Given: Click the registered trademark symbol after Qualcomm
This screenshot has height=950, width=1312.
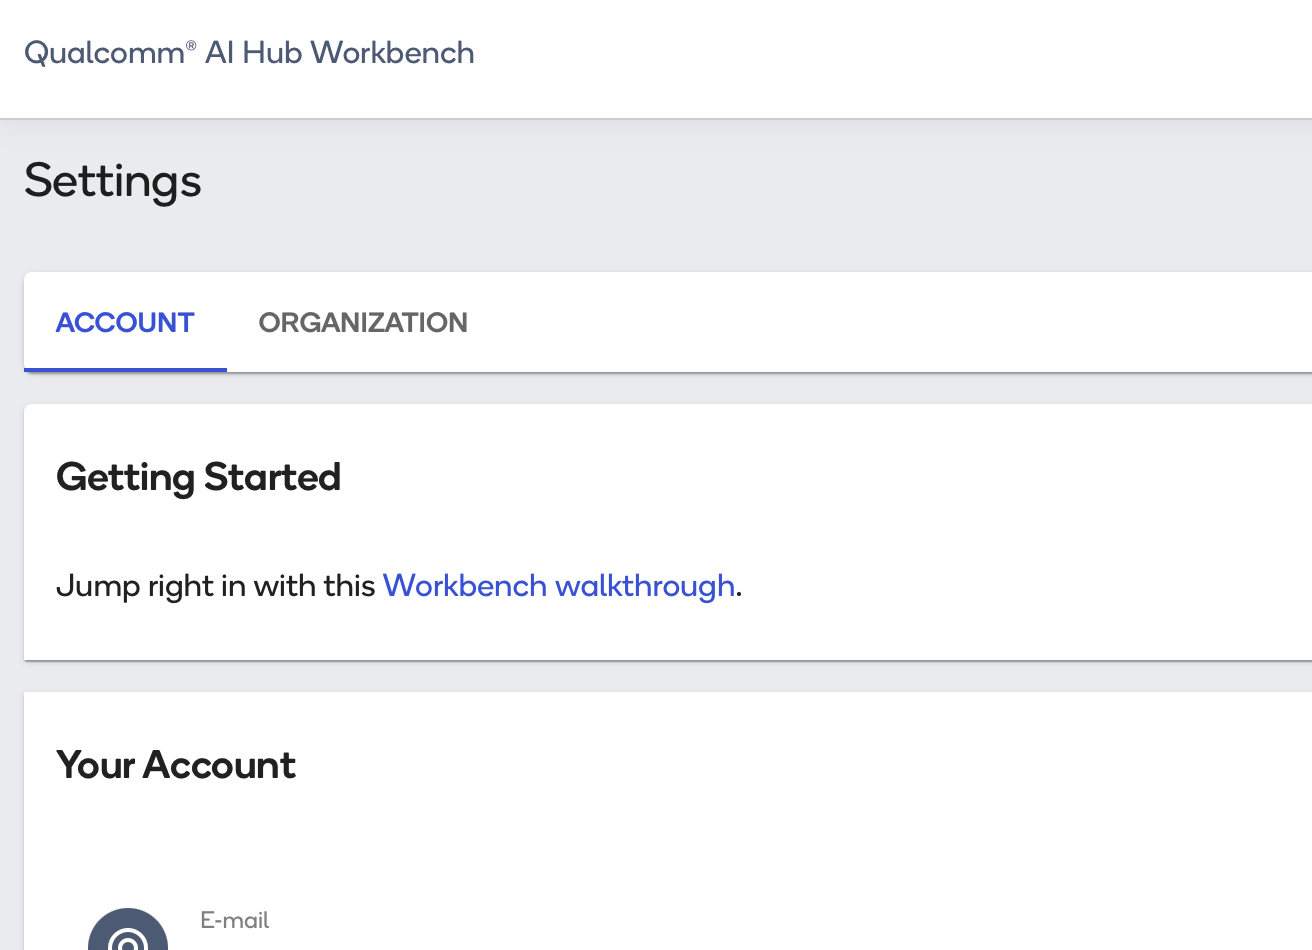Looking at the screenshot, I should click(x=191, y=45).
